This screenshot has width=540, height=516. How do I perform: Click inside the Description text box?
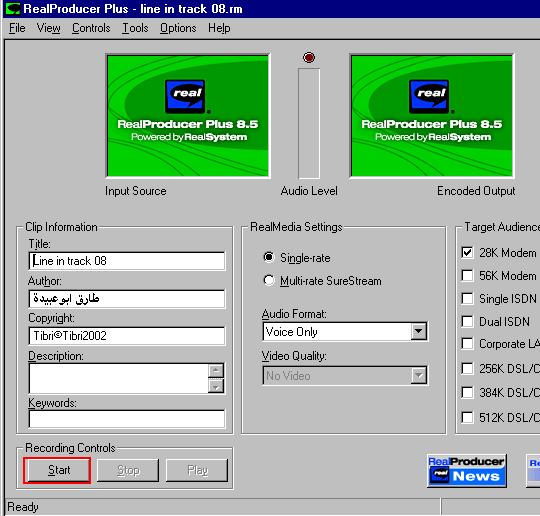119,378
